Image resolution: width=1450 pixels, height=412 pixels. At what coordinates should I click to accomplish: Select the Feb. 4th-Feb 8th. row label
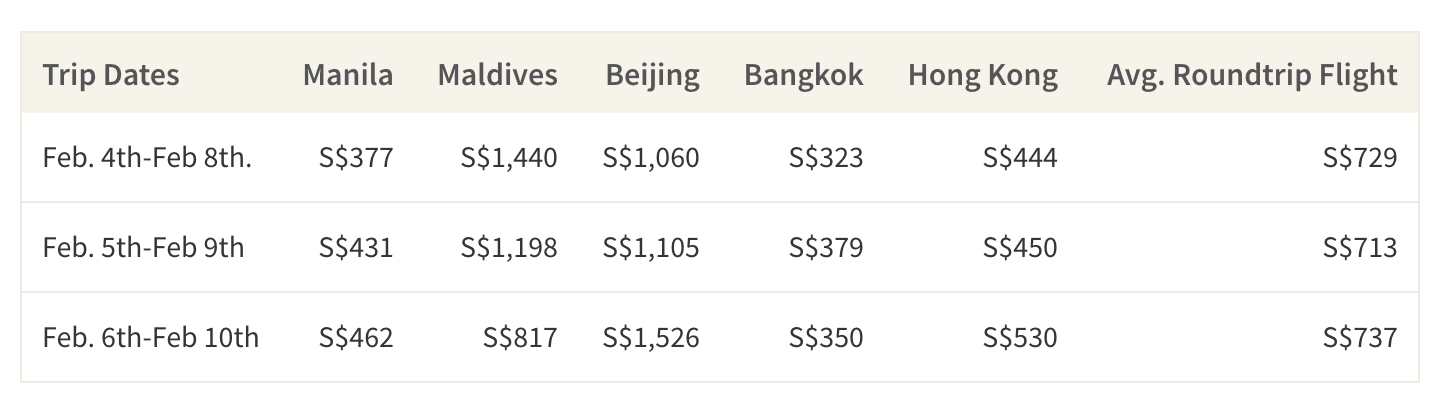(x=147, y=157)
